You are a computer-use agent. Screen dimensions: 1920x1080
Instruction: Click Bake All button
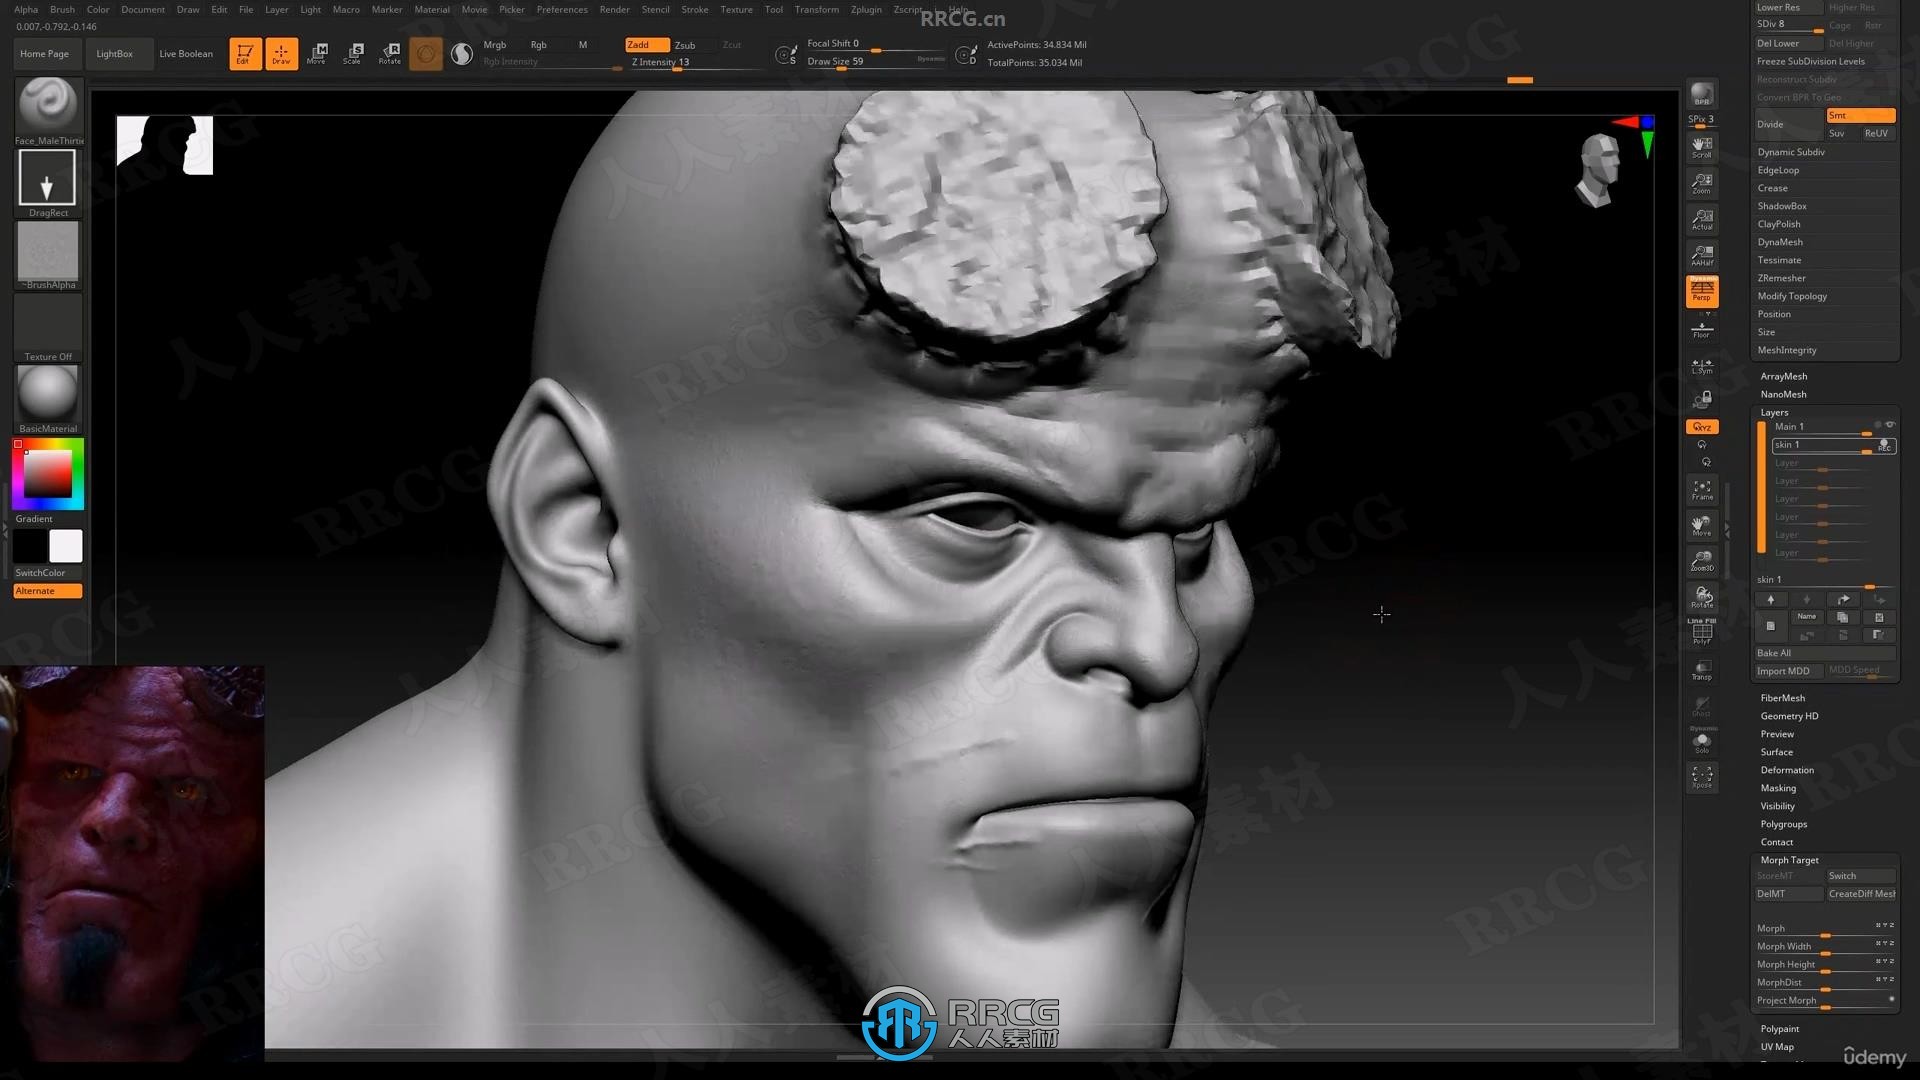pos(1824,653)
